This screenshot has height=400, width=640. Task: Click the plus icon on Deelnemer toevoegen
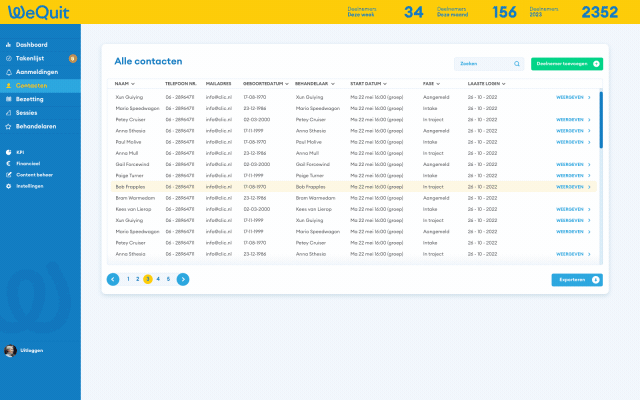(596, 64)
